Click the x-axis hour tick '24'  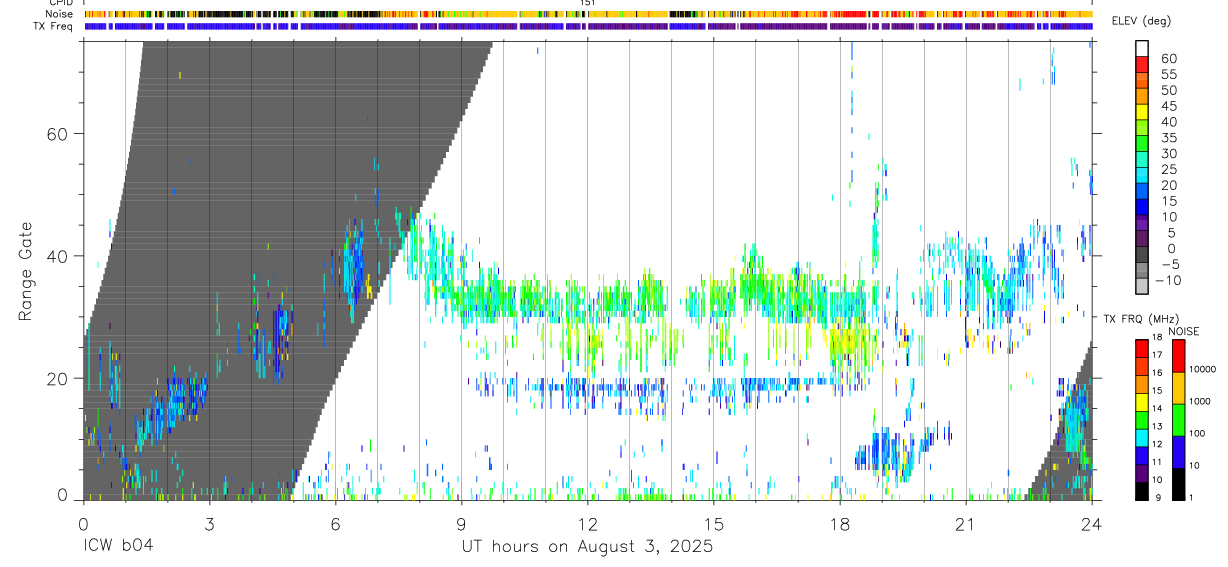(x=1091, y=524)
